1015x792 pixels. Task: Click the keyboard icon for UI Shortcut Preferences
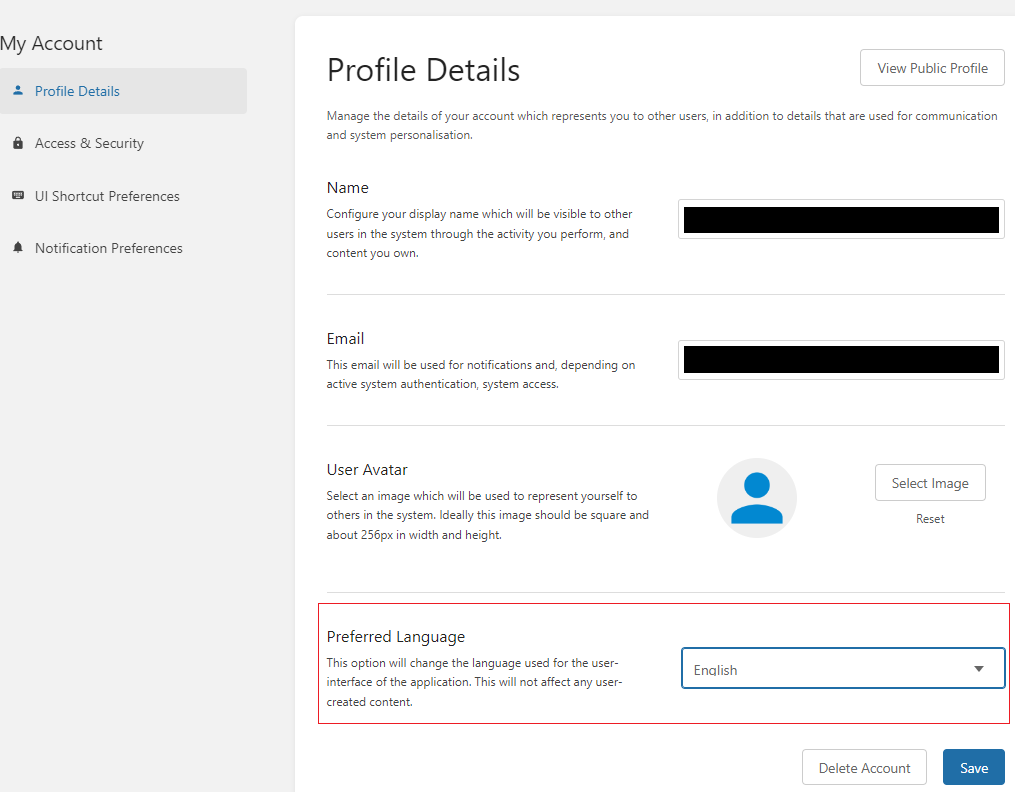click(18, 196)
